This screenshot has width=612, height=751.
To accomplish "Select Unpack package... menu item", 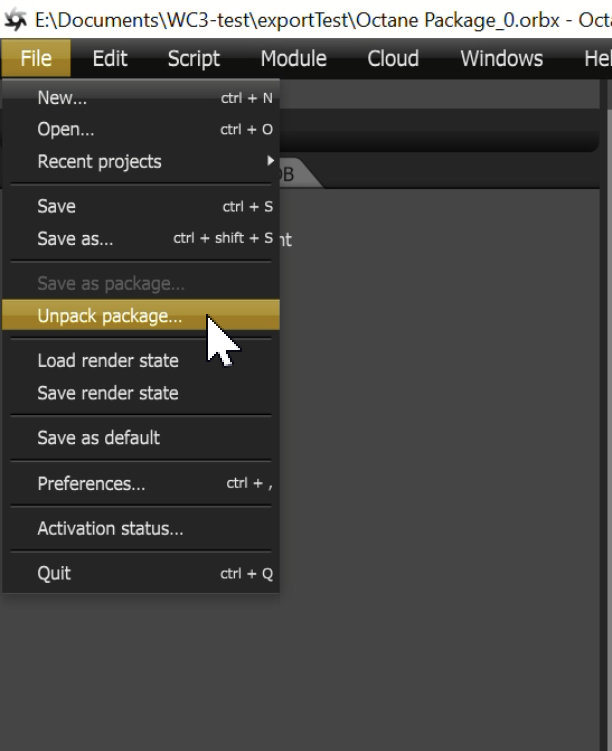I will (109, 316).
